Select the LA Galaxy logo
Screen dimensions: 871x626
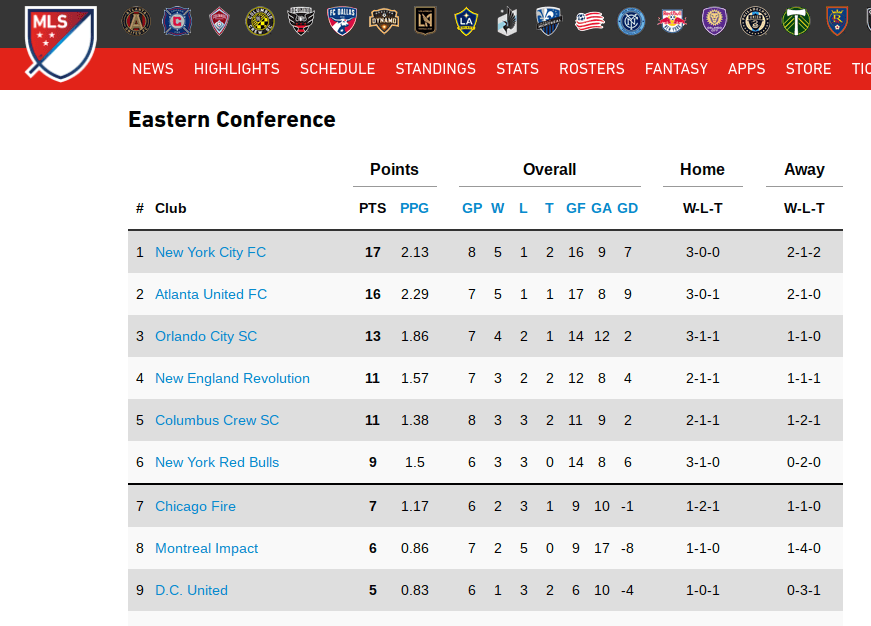coord(466,21)
